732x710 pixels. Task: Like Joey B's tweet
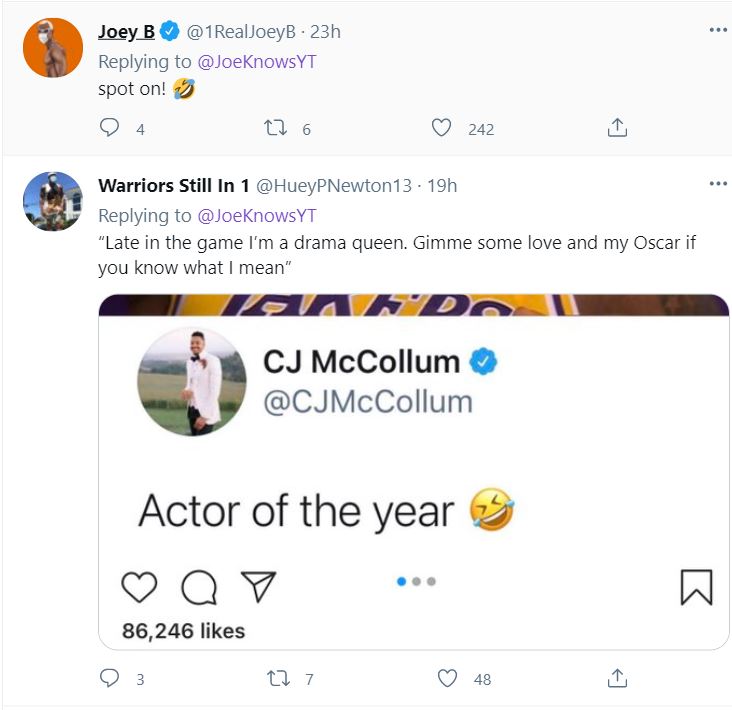[x=441, y=128]
